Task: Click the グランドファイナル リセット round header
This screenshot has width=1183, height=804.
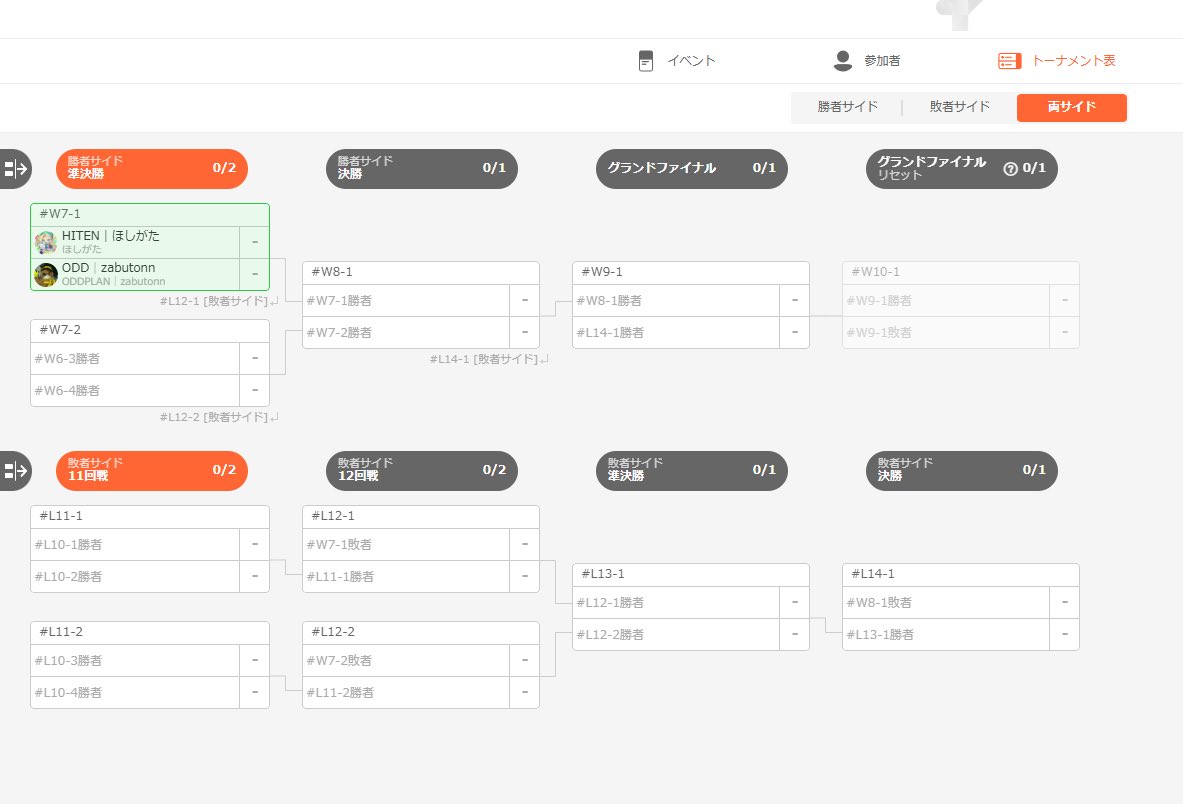Action: click(962, 169)
